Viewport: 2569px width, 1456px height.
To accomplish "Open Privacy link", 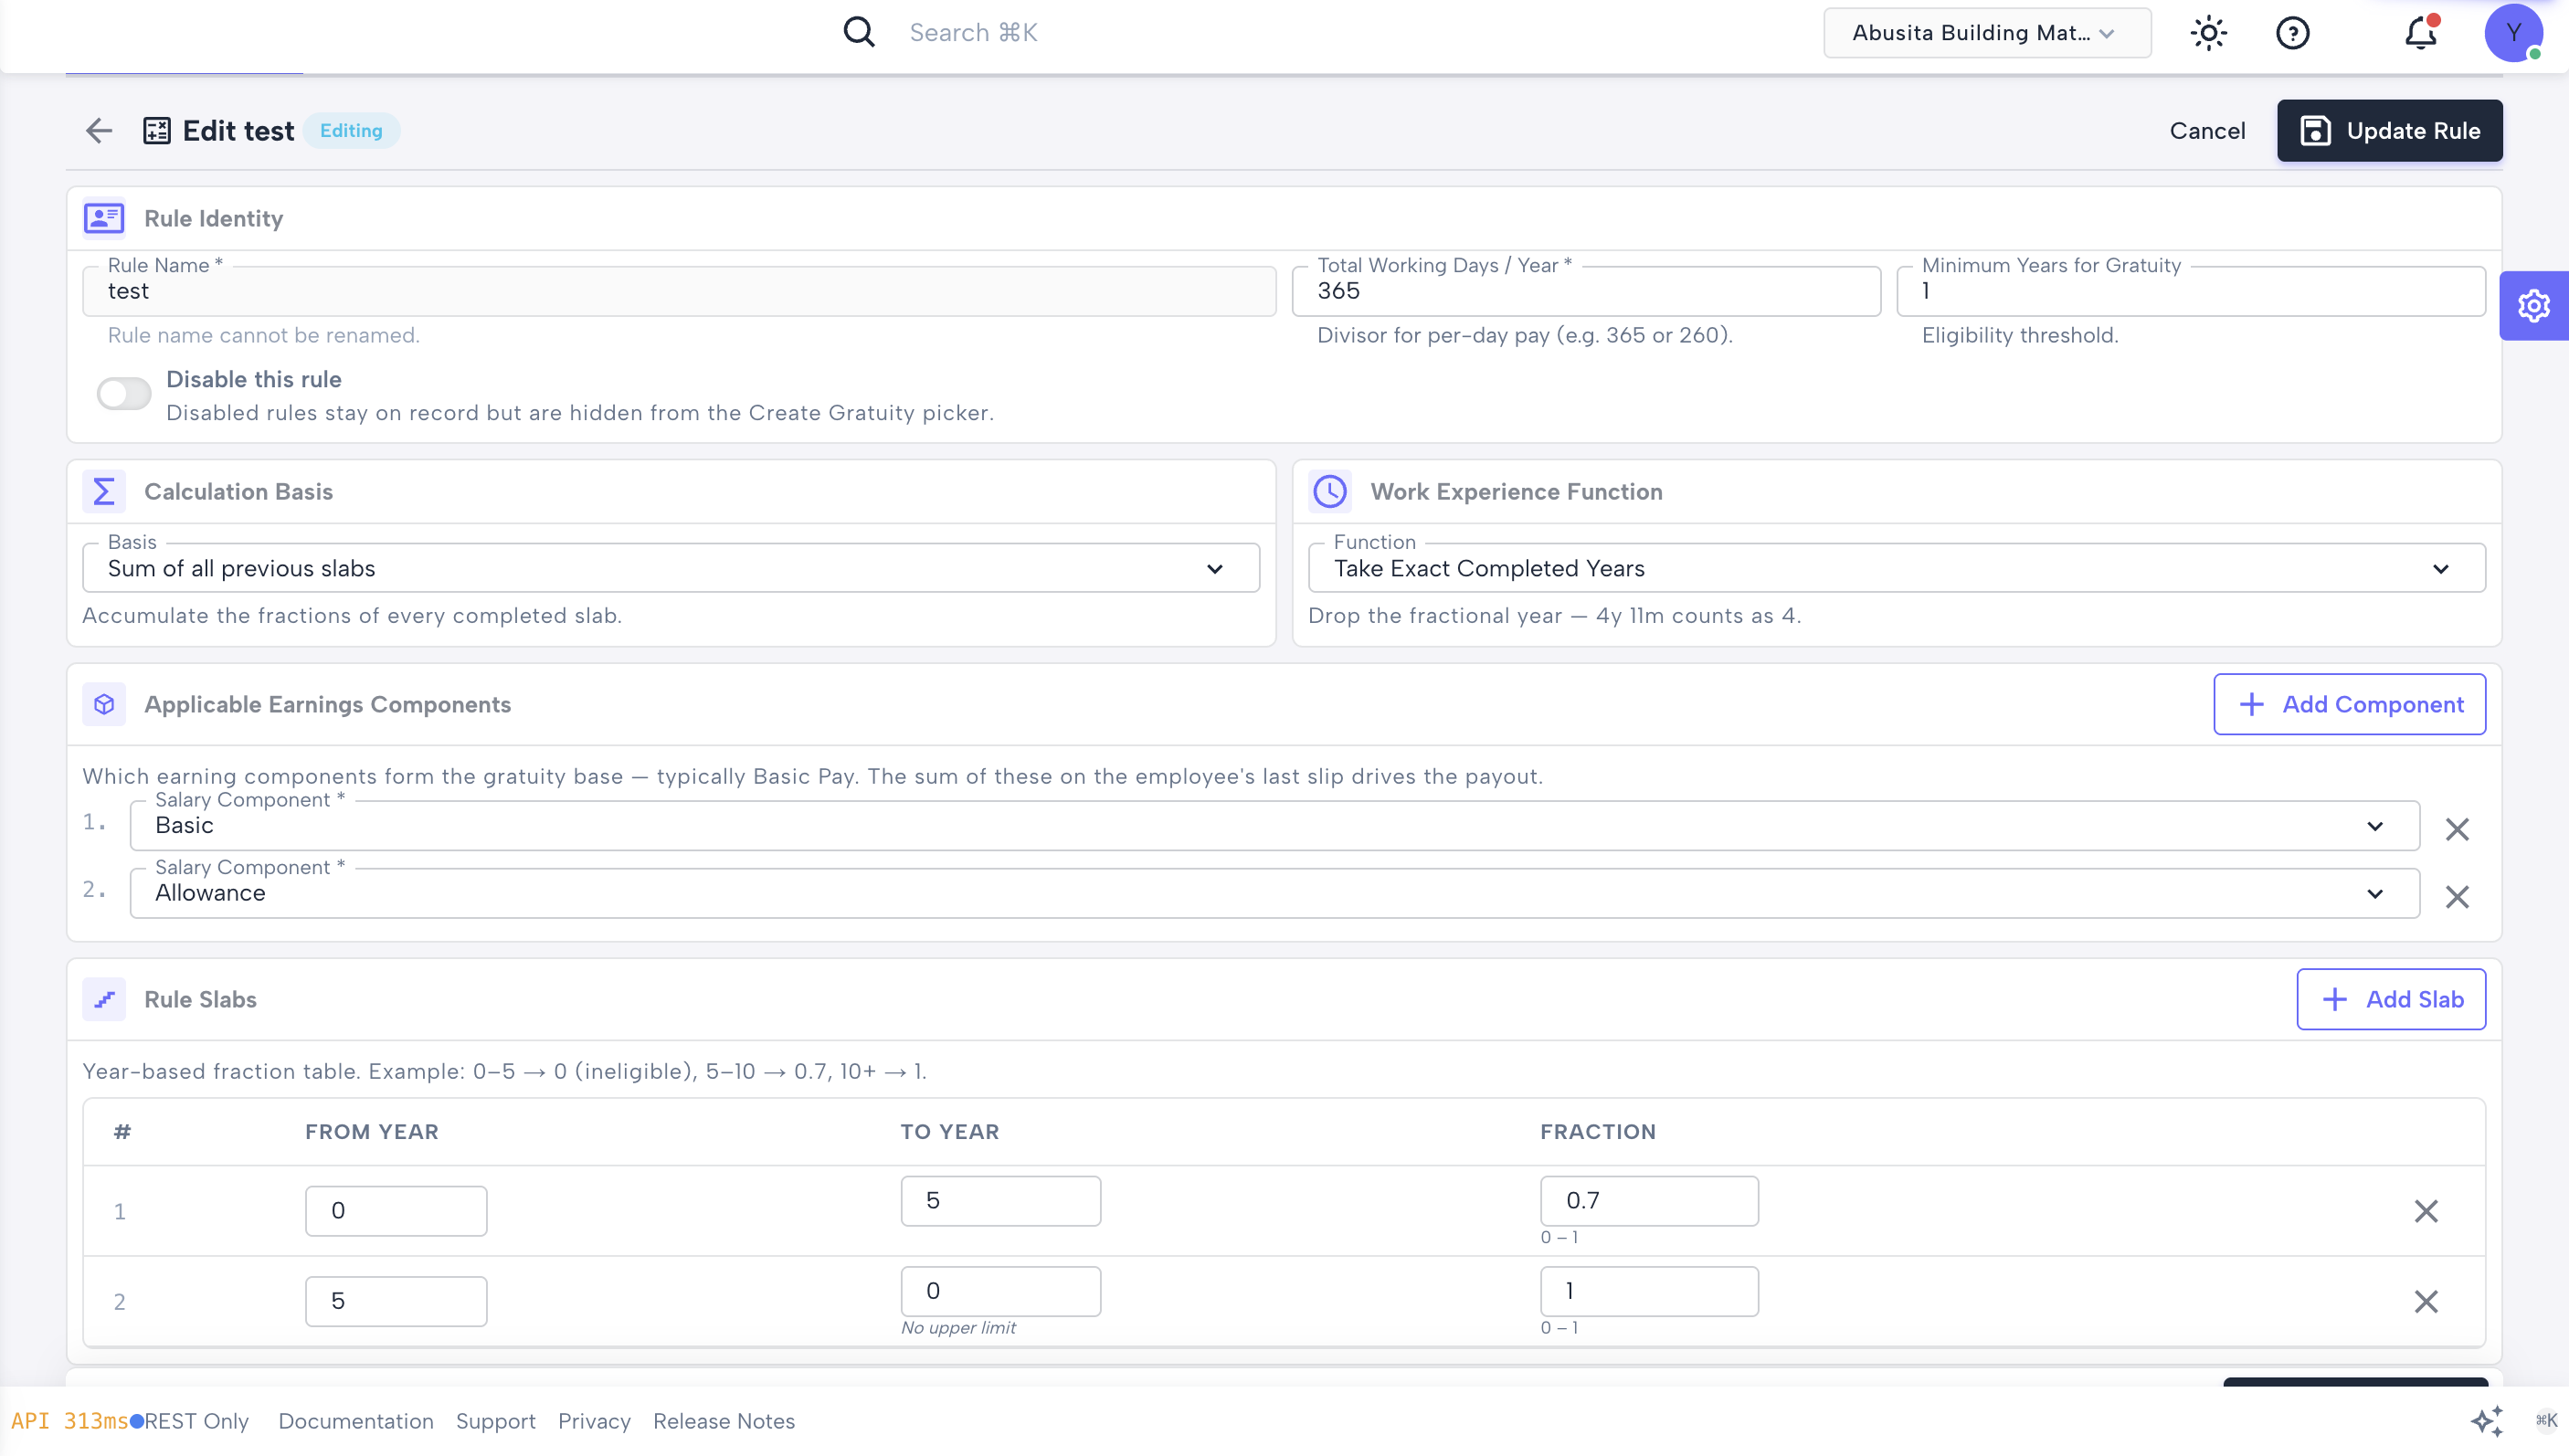I will click(x=594, y=1420).
